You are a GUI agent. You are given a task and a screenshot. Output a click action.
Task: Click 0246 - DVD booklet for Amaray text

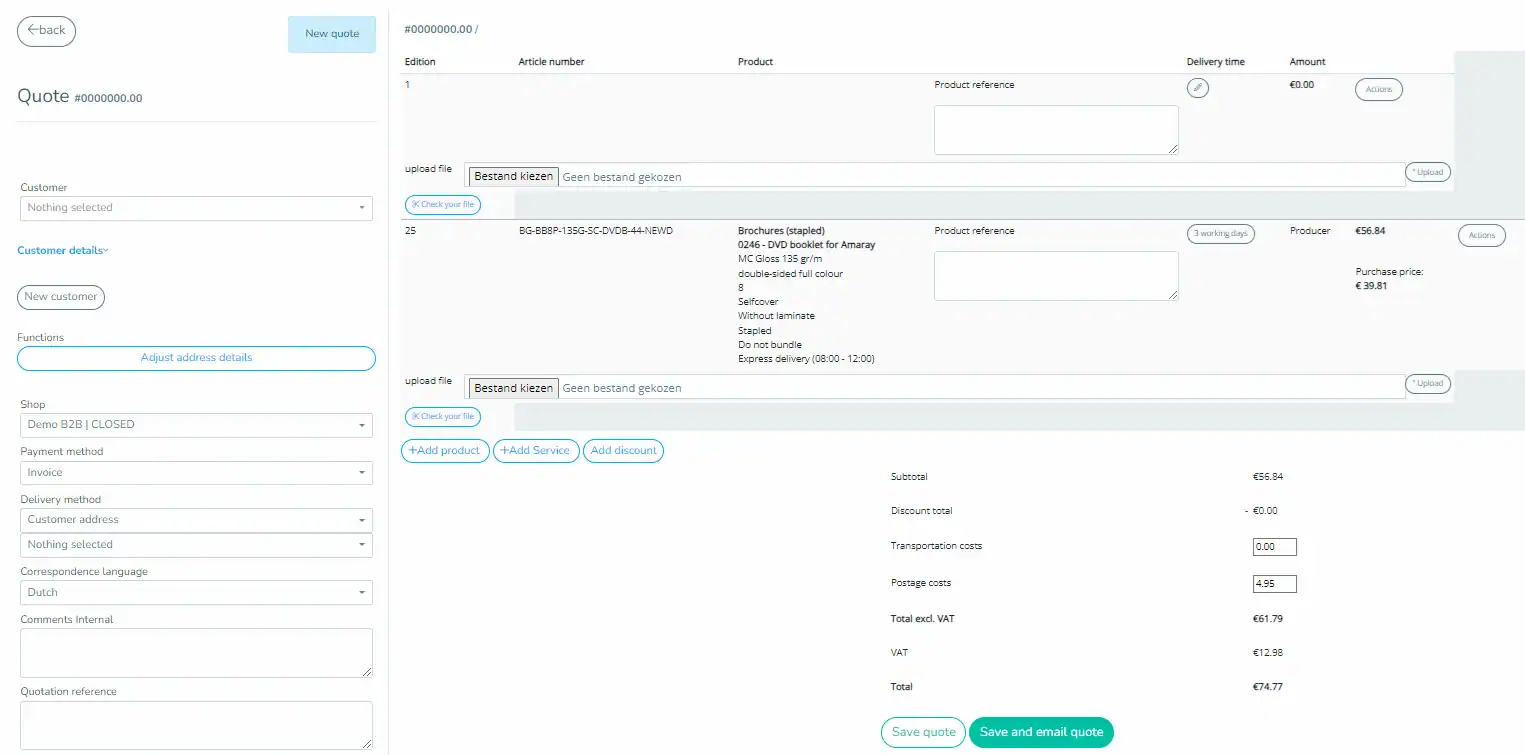pyautogui.click(x=806, y=245)
